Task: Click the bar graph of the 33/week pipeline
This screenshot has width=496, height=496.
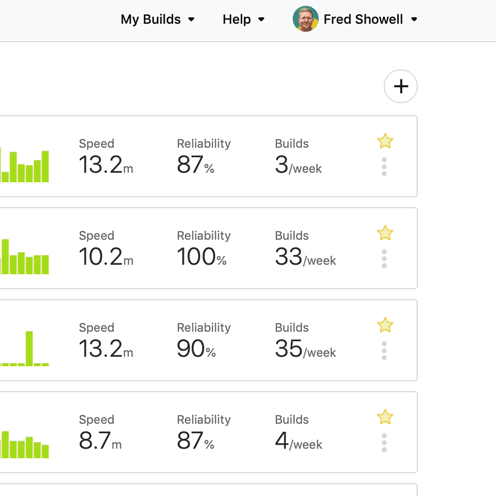Action: (x=24, y=257)
